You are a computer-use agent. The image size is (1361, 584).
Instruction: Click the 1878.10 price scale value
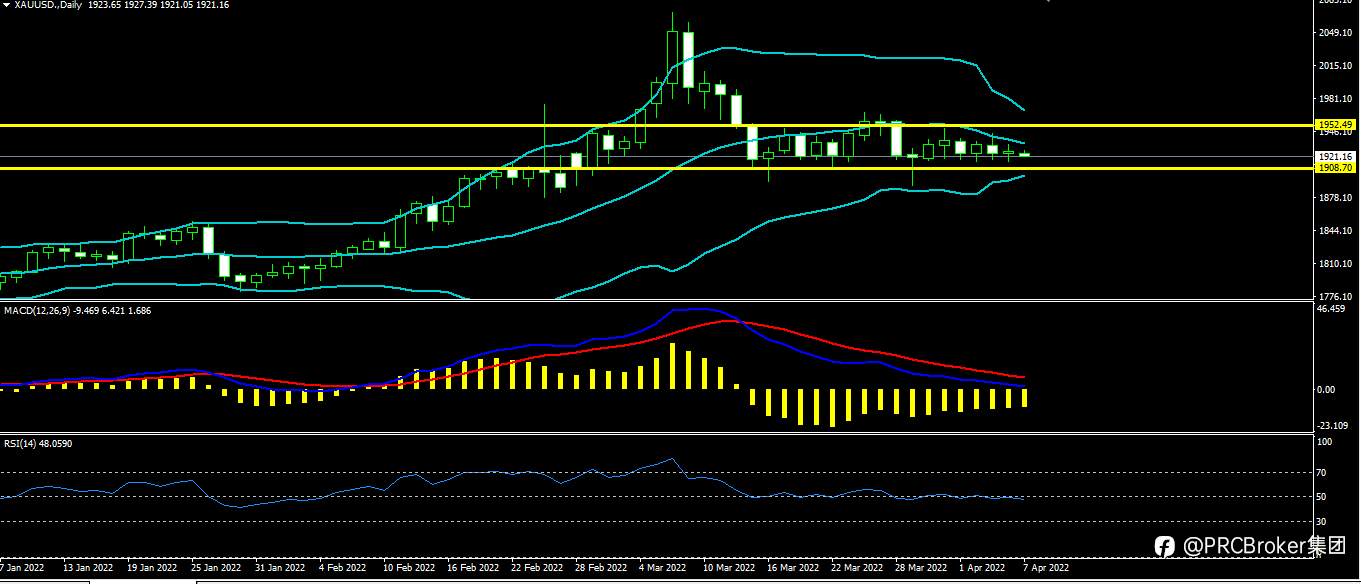[1336, 198]
